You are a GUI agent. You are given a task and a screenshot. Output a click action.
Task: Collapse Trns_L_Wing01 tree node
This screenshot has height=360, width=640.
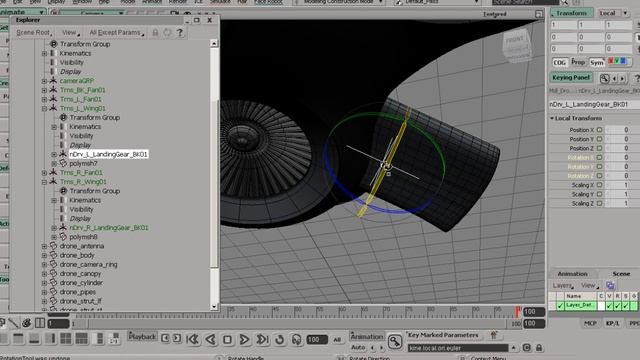coord(44,109)
